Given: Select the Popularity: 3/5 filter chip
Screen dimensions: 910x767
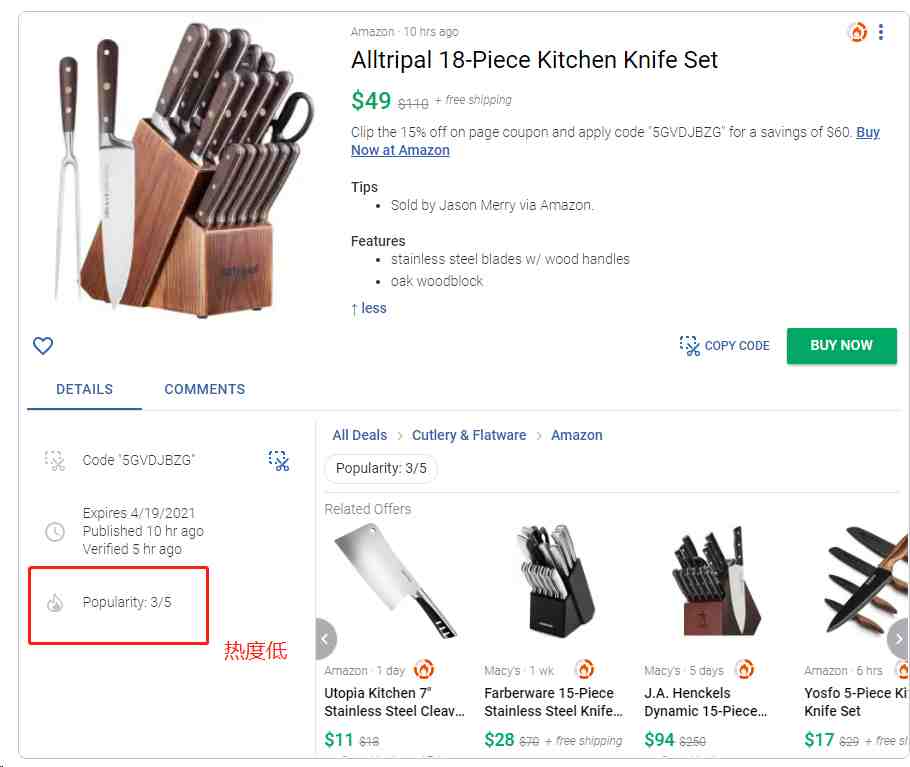Looking at the screenshot, I should (381, 468).
